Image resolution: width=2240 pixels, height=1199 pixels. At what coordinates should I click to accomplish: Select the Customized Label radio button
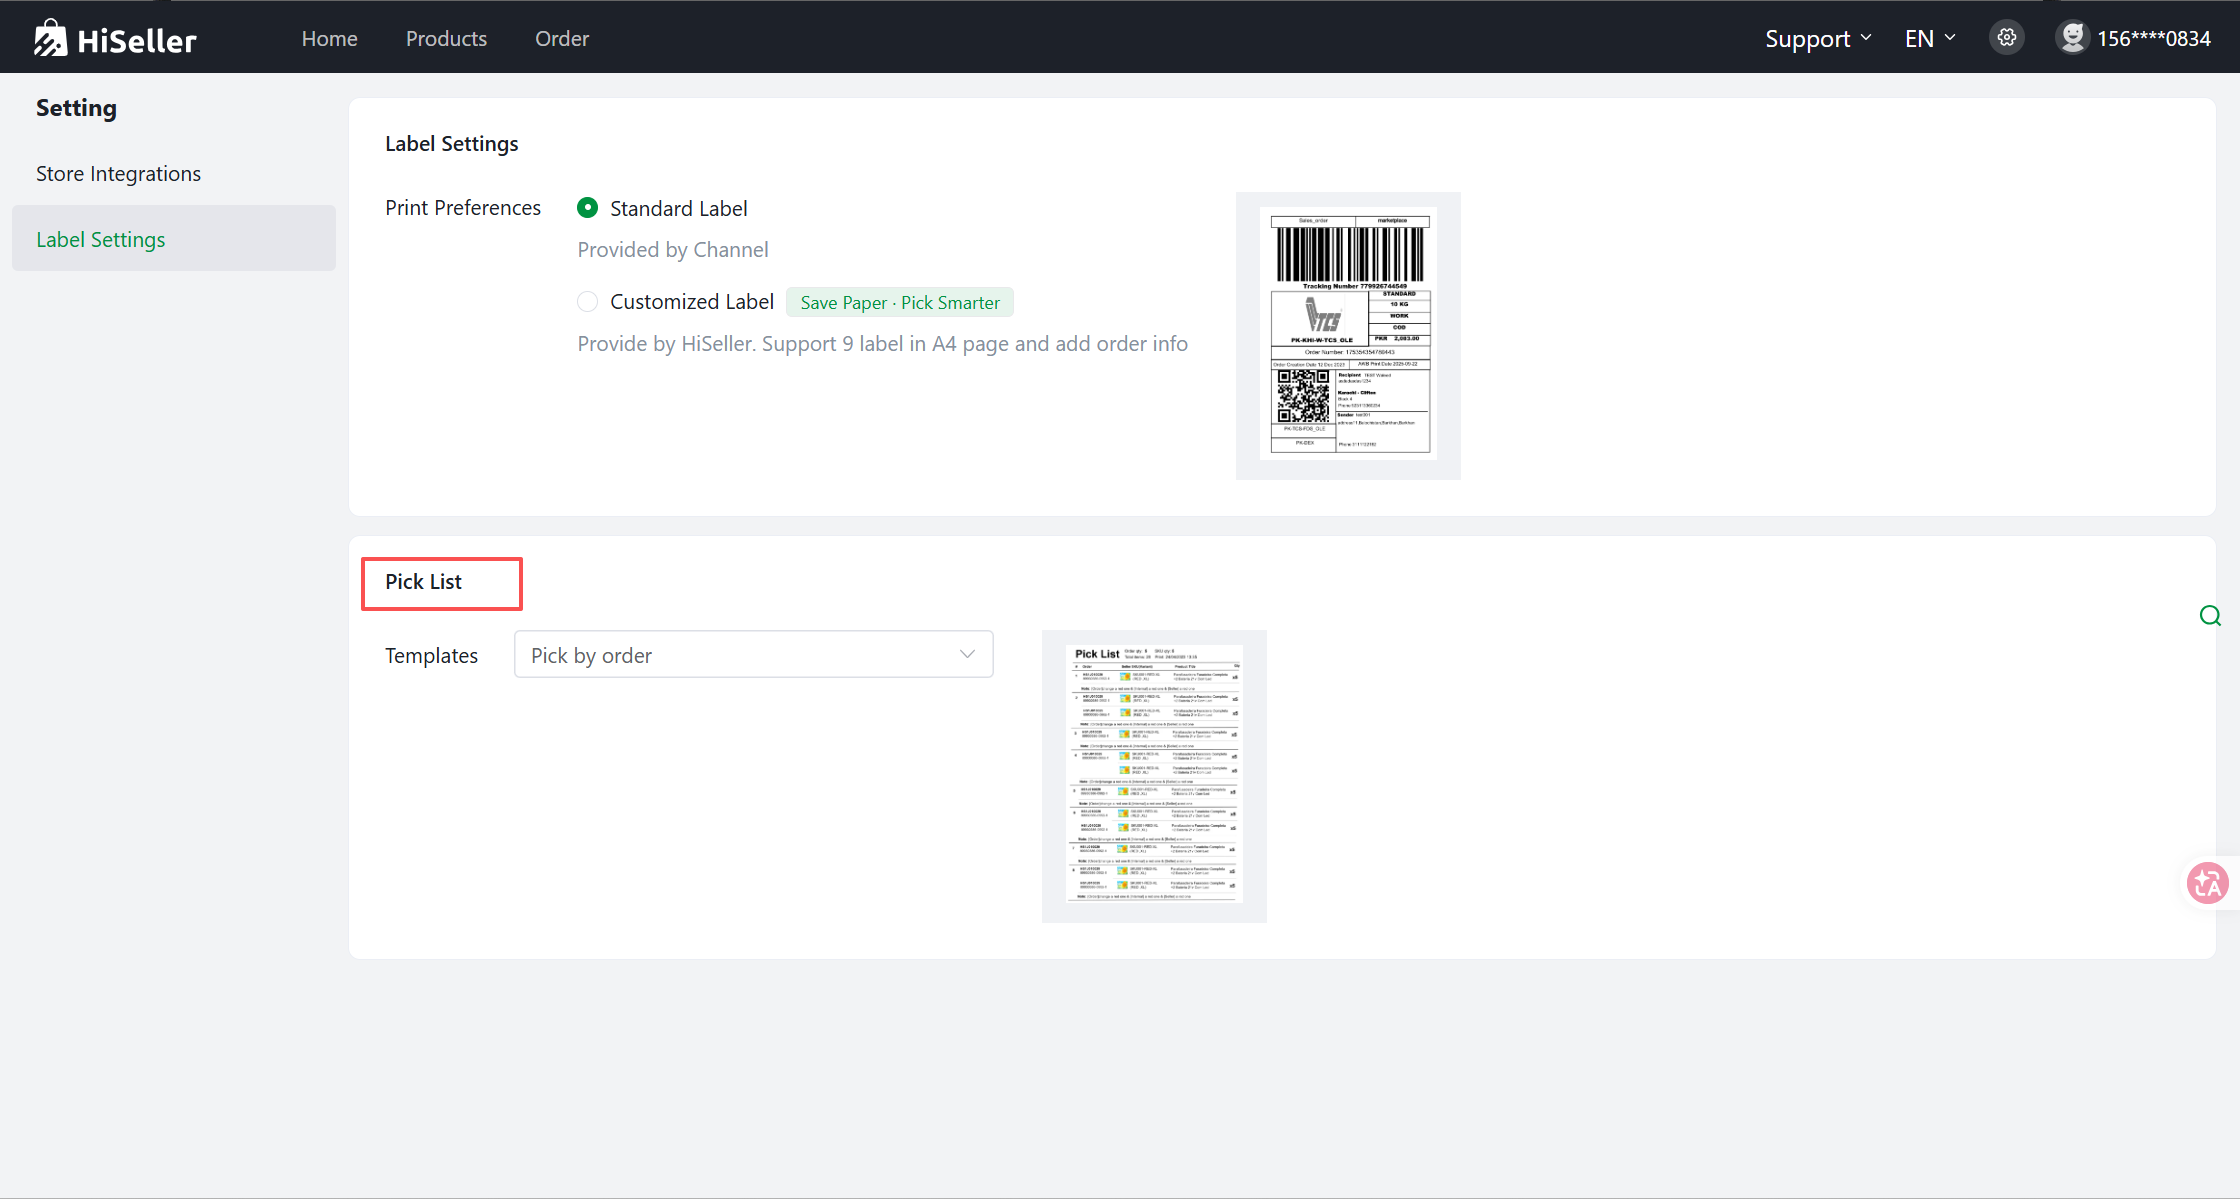[x=588, y=302]
